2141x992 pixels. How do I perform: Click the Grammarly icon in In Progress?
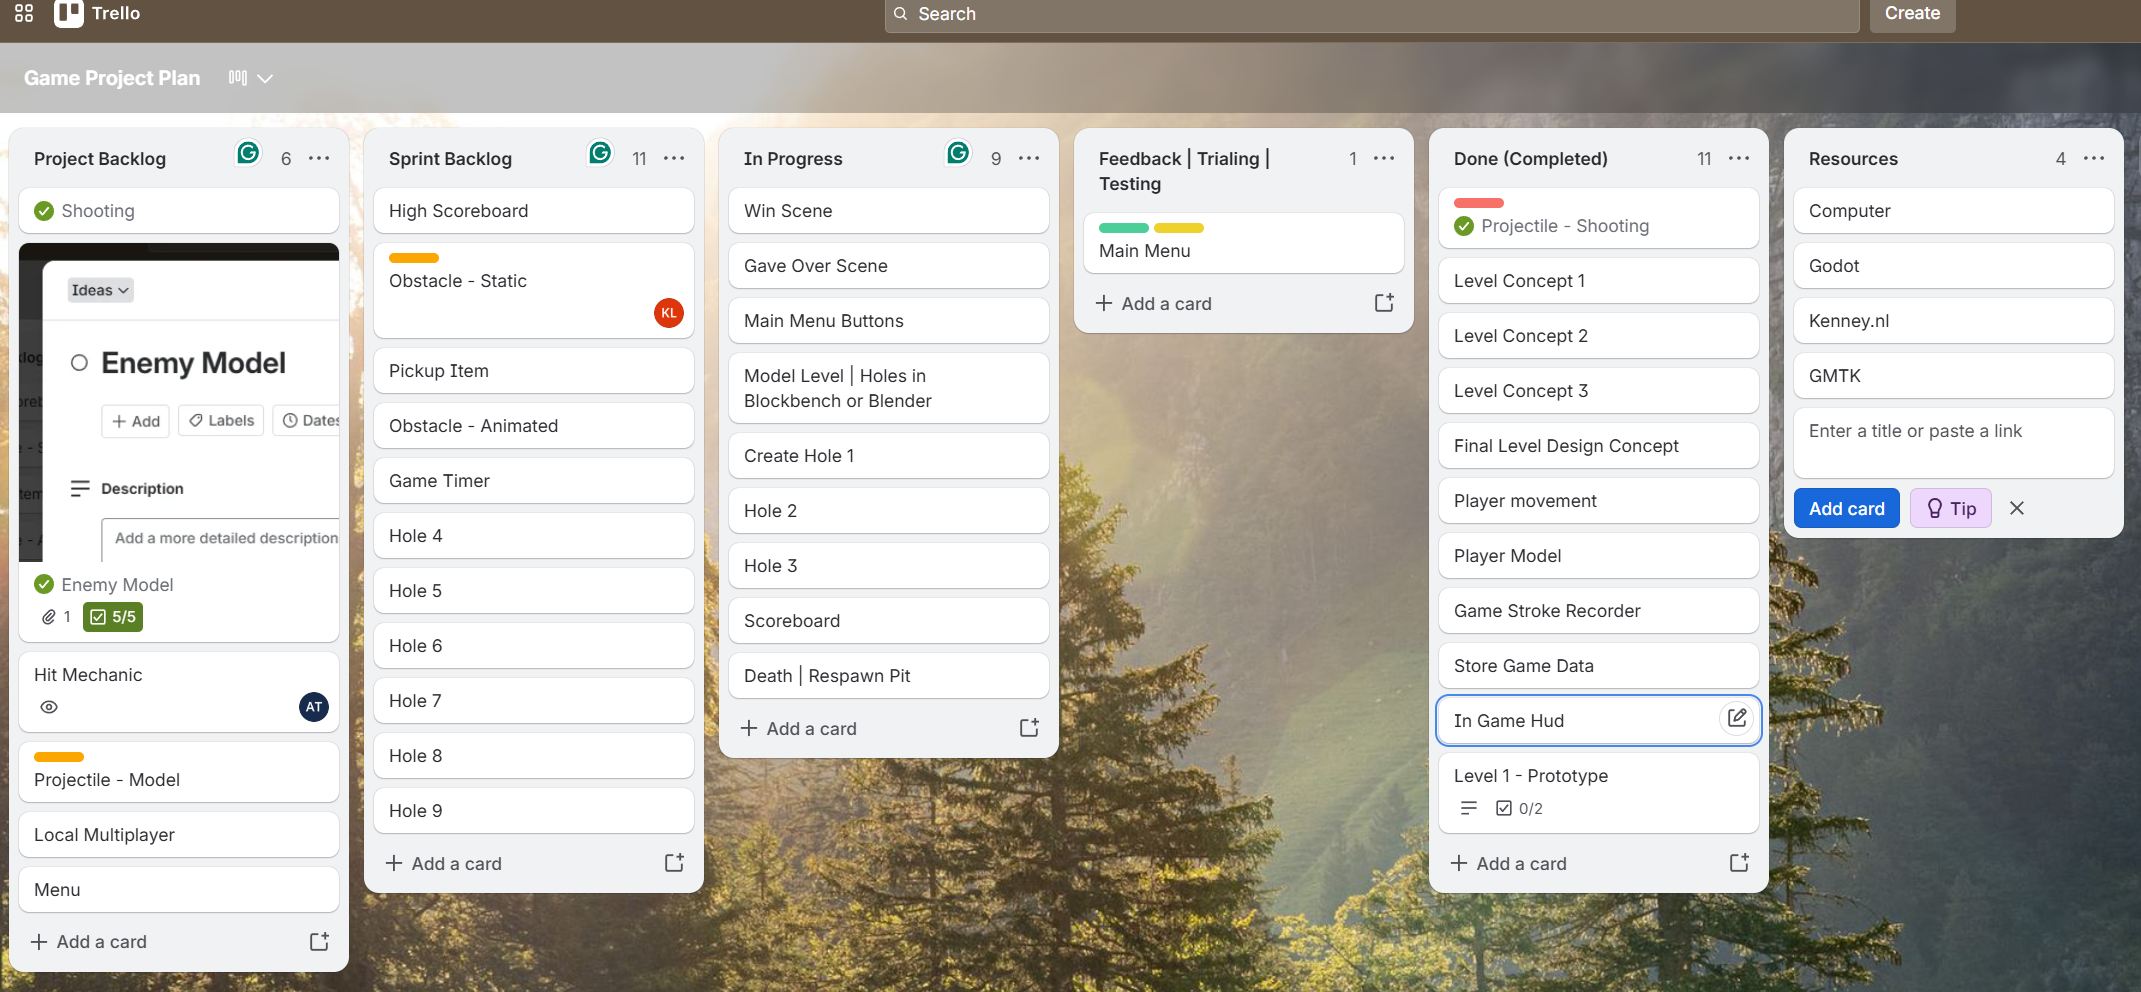958,153
